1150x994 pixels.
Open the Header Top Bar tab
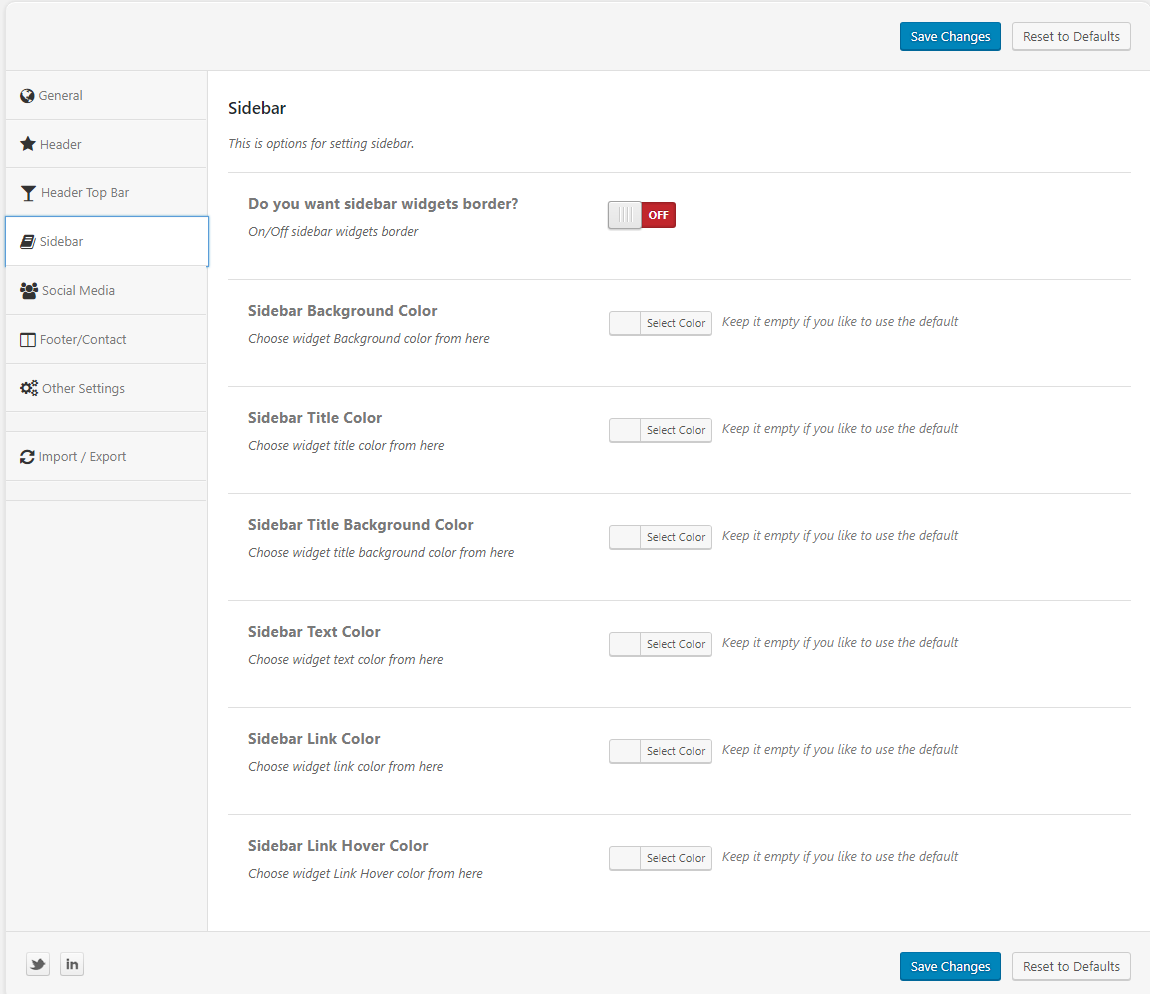[x=85, y=193]
